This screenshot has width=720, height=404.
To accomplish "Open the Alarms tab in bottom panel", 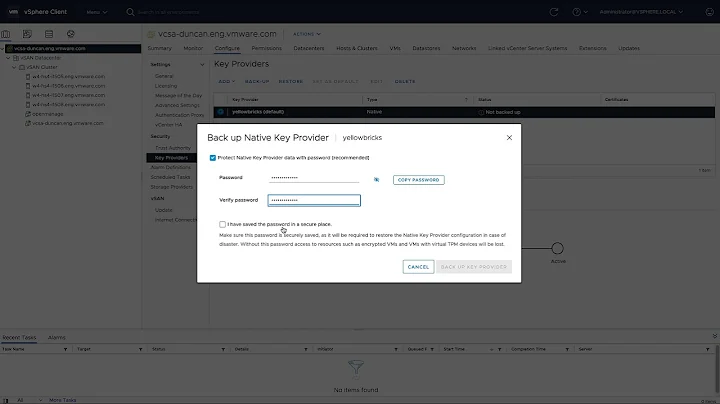I will click(56, 337).
